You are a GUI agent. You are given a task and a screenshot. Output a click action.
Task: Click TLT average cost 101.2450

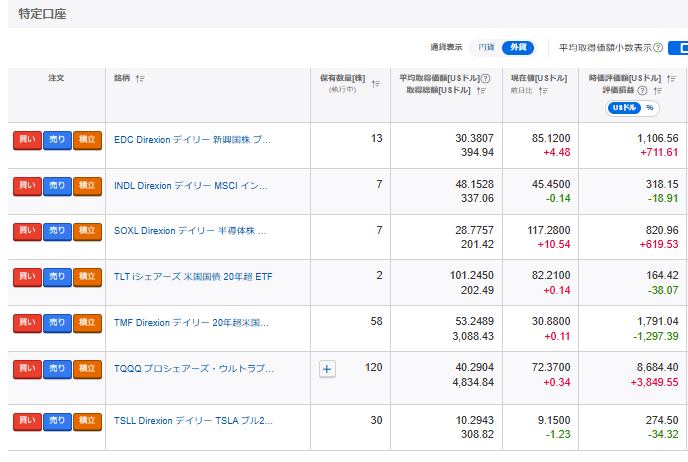[x=472, y=276]
